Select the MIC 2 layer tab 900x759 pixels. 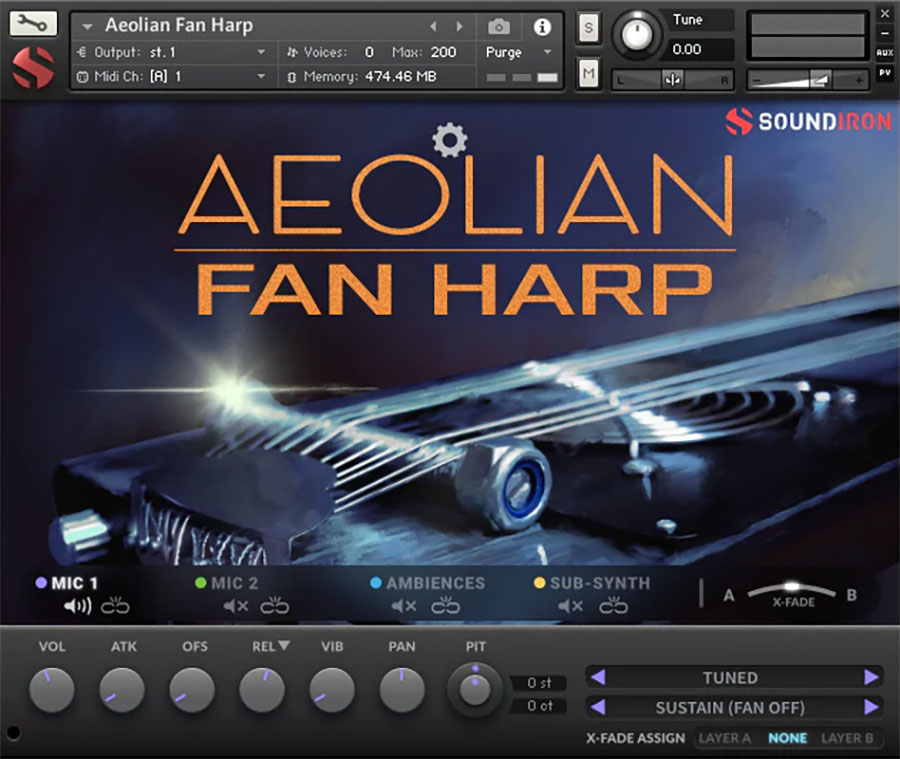[227, 583]
